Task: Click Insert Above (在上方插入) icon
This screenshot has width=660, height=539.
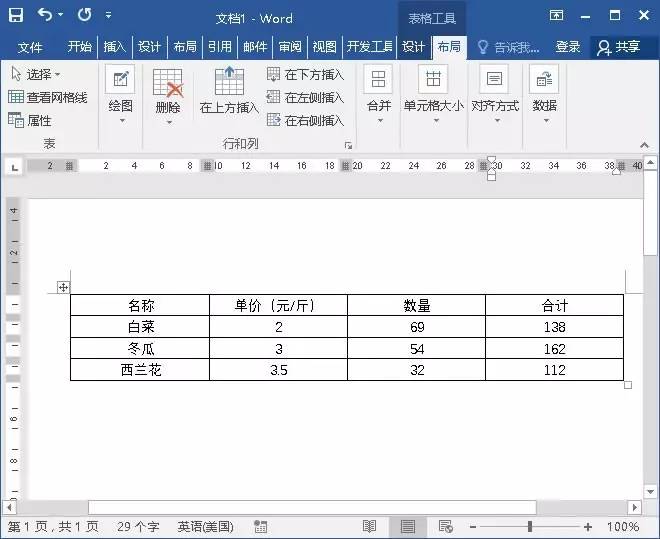Action: (x=229, y=84)
